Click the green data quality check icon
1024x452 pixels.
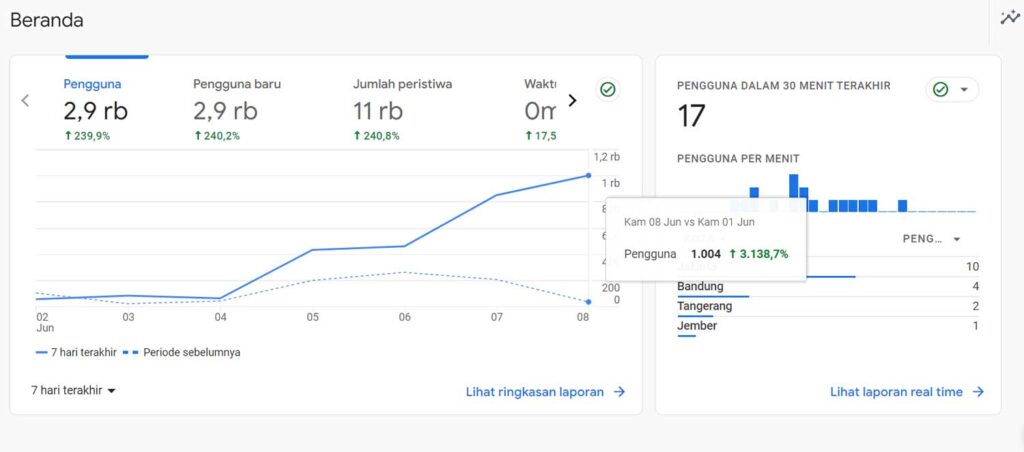607,90
